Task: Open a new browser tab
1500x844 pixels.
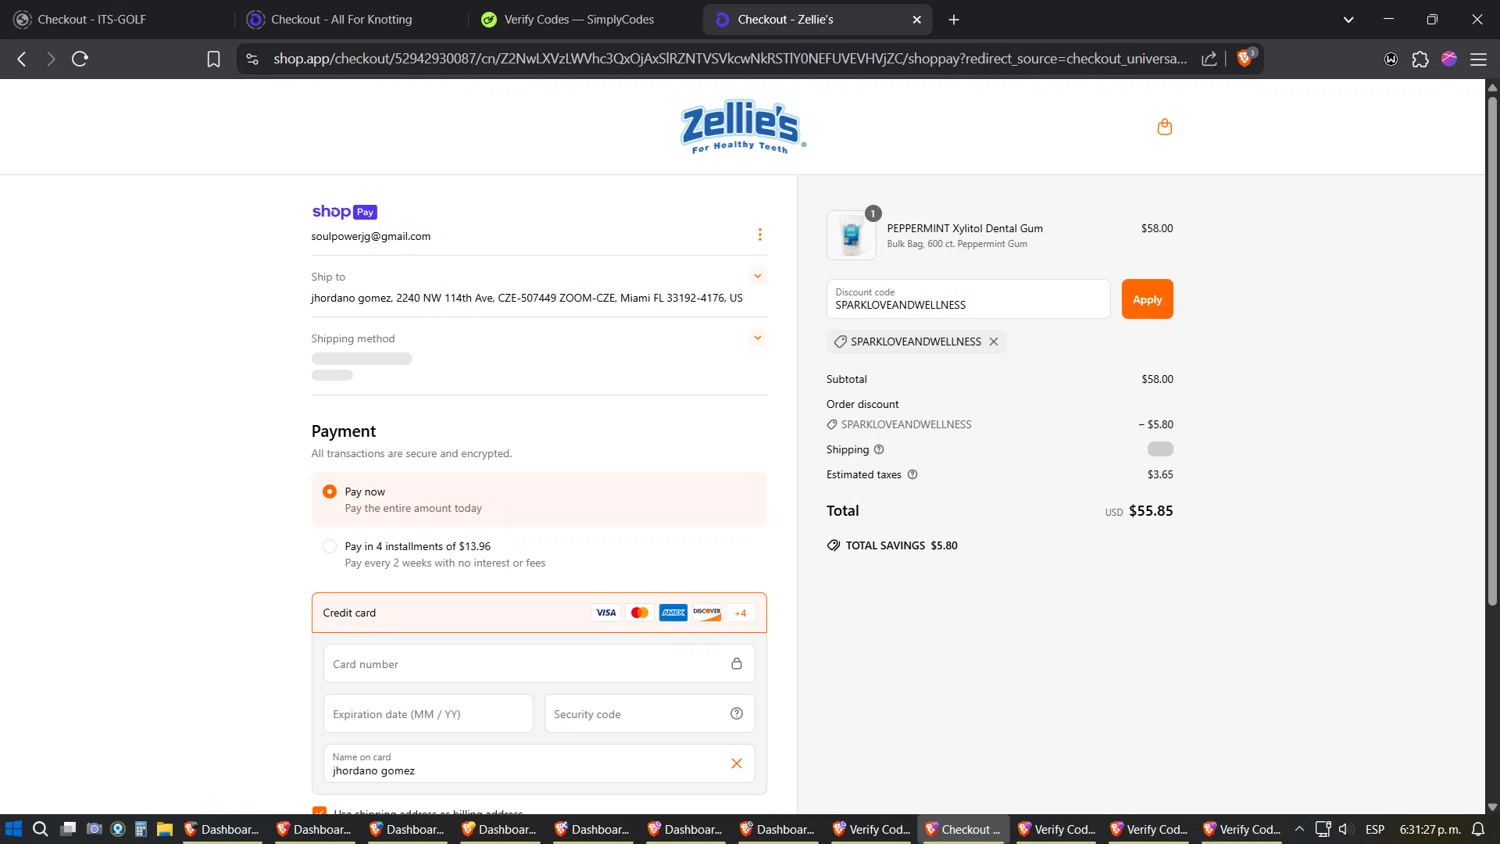Action: pyautogui.click(x=954, y=19)
